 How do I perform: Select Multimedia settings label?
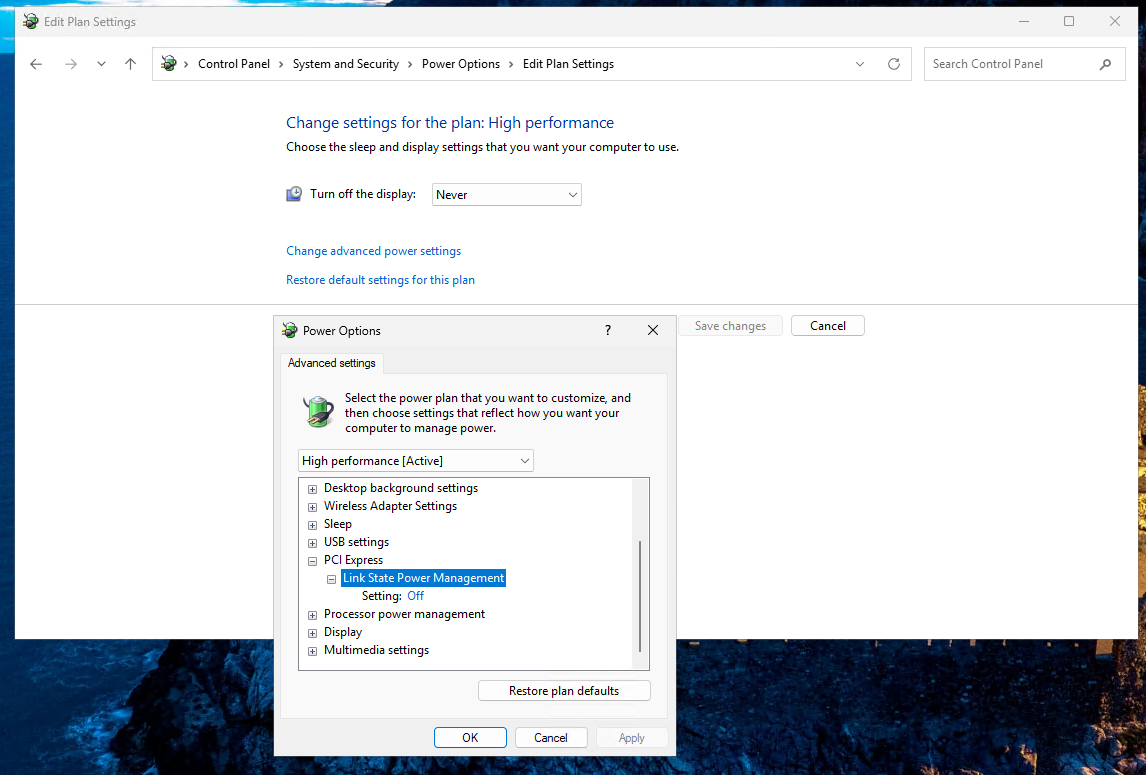tap(376, 650)
